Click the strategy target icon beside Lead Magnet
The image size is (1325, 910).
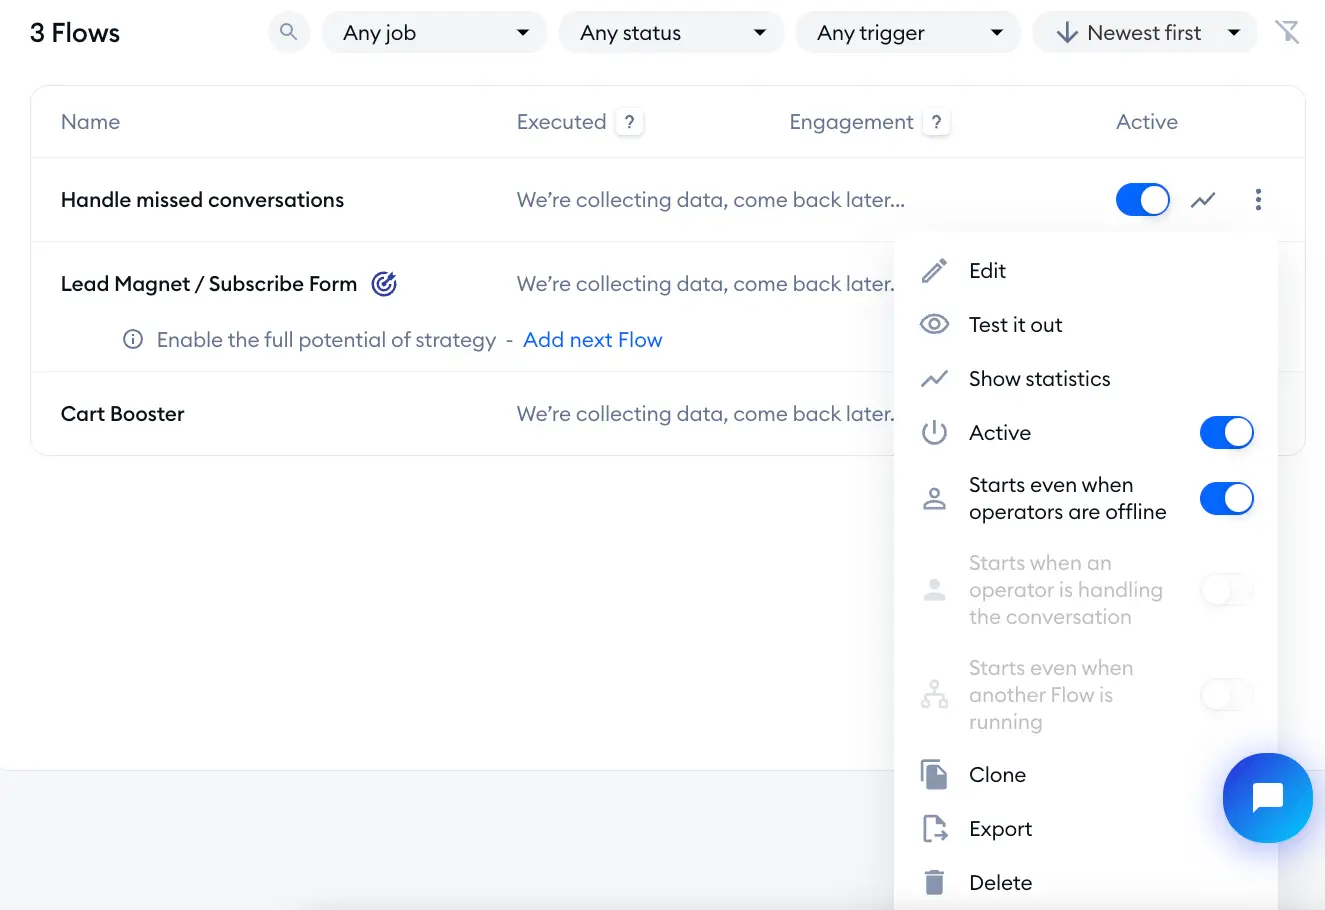(x=384, y=284)
